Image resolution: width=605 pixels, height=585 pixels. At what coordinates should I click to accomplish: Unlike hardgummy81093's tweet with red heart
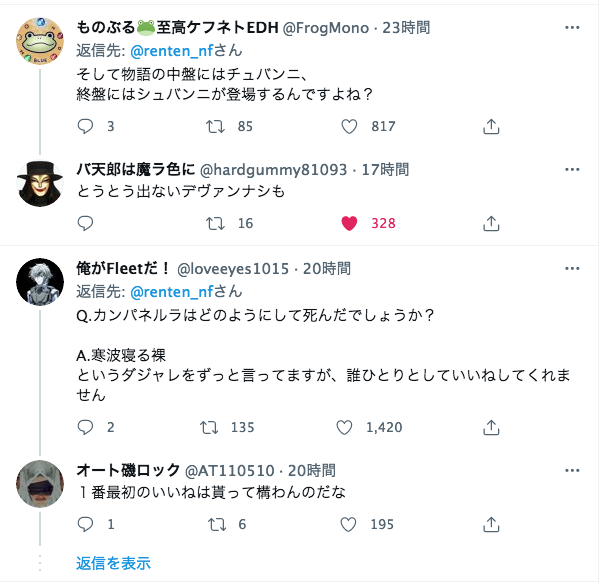click(349, 223)
